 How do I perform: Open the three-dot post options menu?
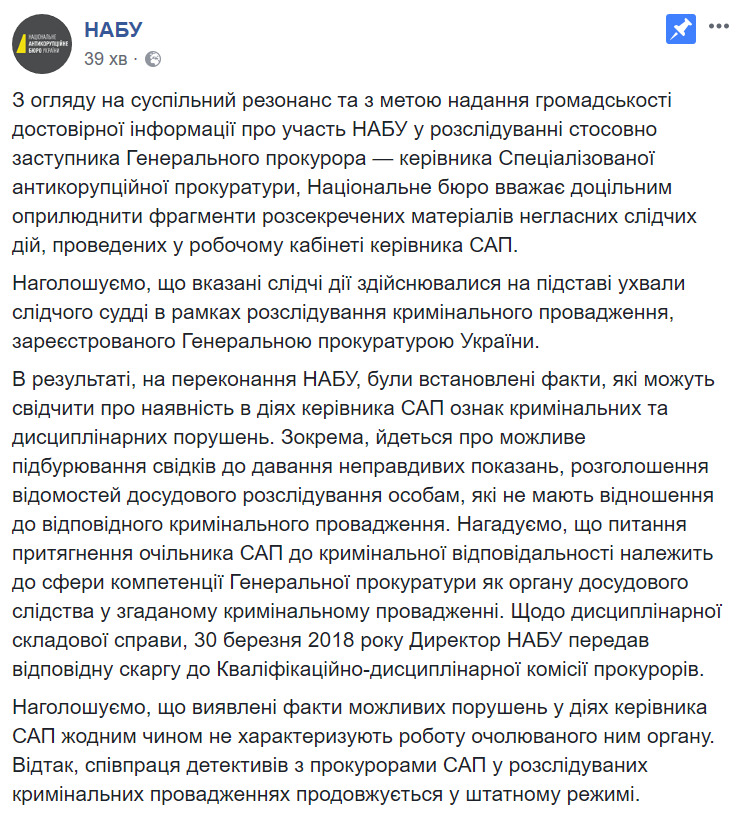click(719, 27)
